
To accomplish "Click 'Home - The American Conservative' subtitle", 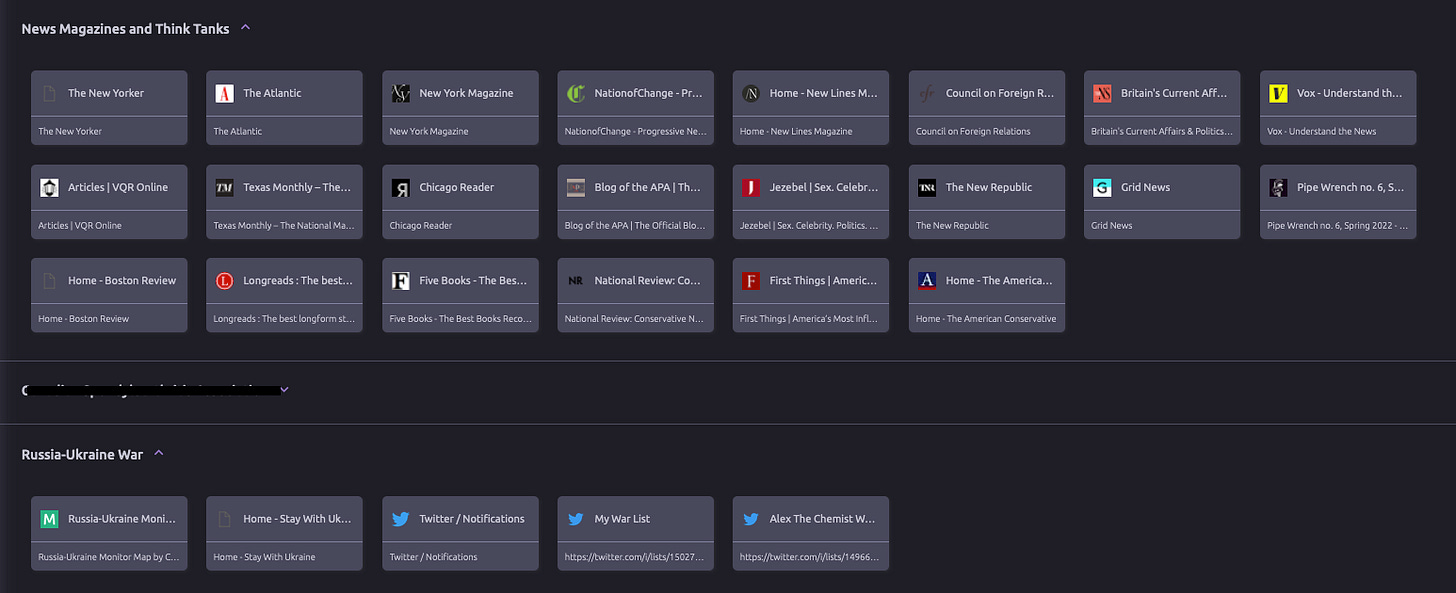I will (x=986, y=319).
